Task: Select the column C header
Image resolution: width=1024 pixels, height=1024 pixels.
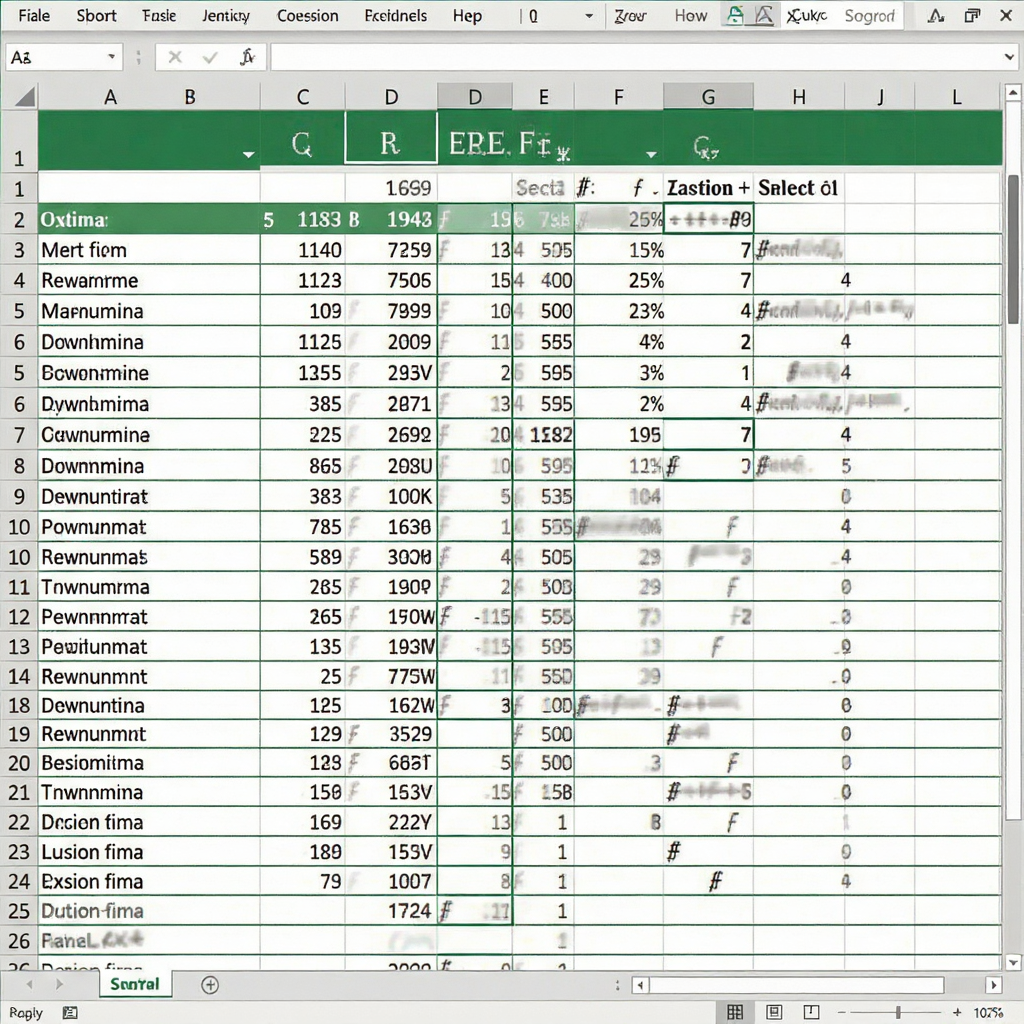Action: click(302, 97)
